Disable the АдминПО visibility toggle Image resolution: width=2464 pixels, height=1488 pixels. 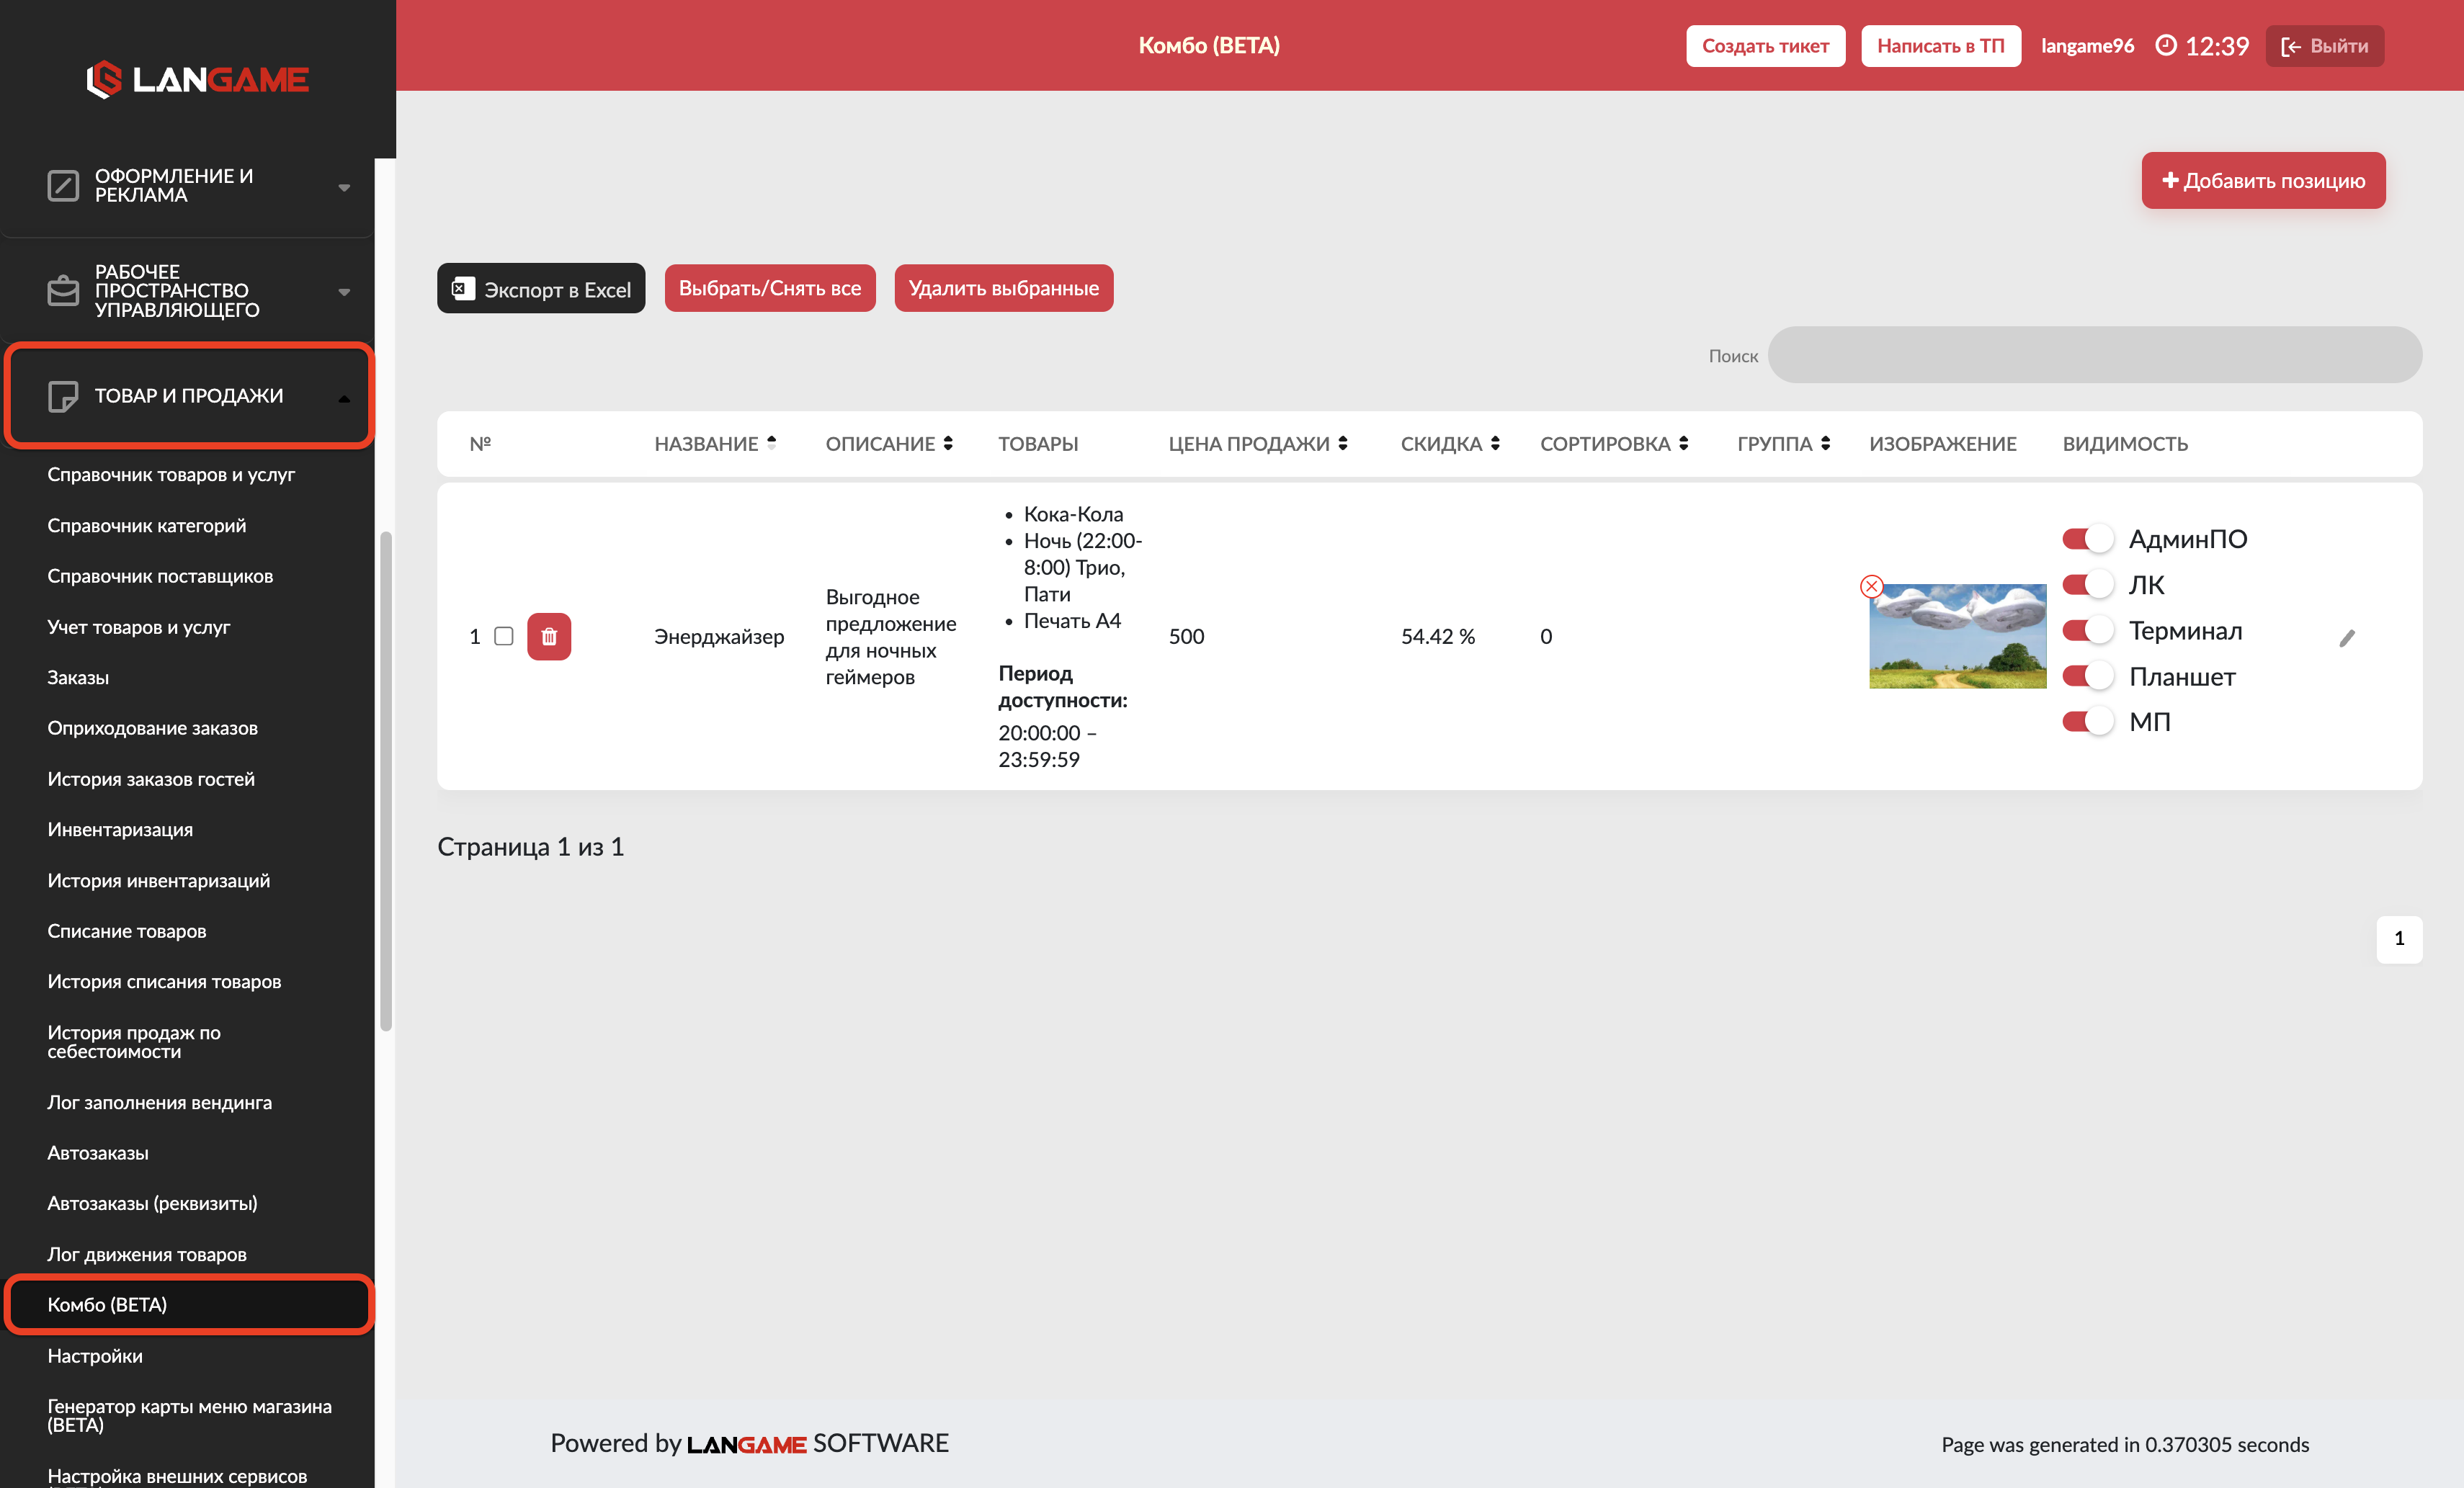[2087, 539]
